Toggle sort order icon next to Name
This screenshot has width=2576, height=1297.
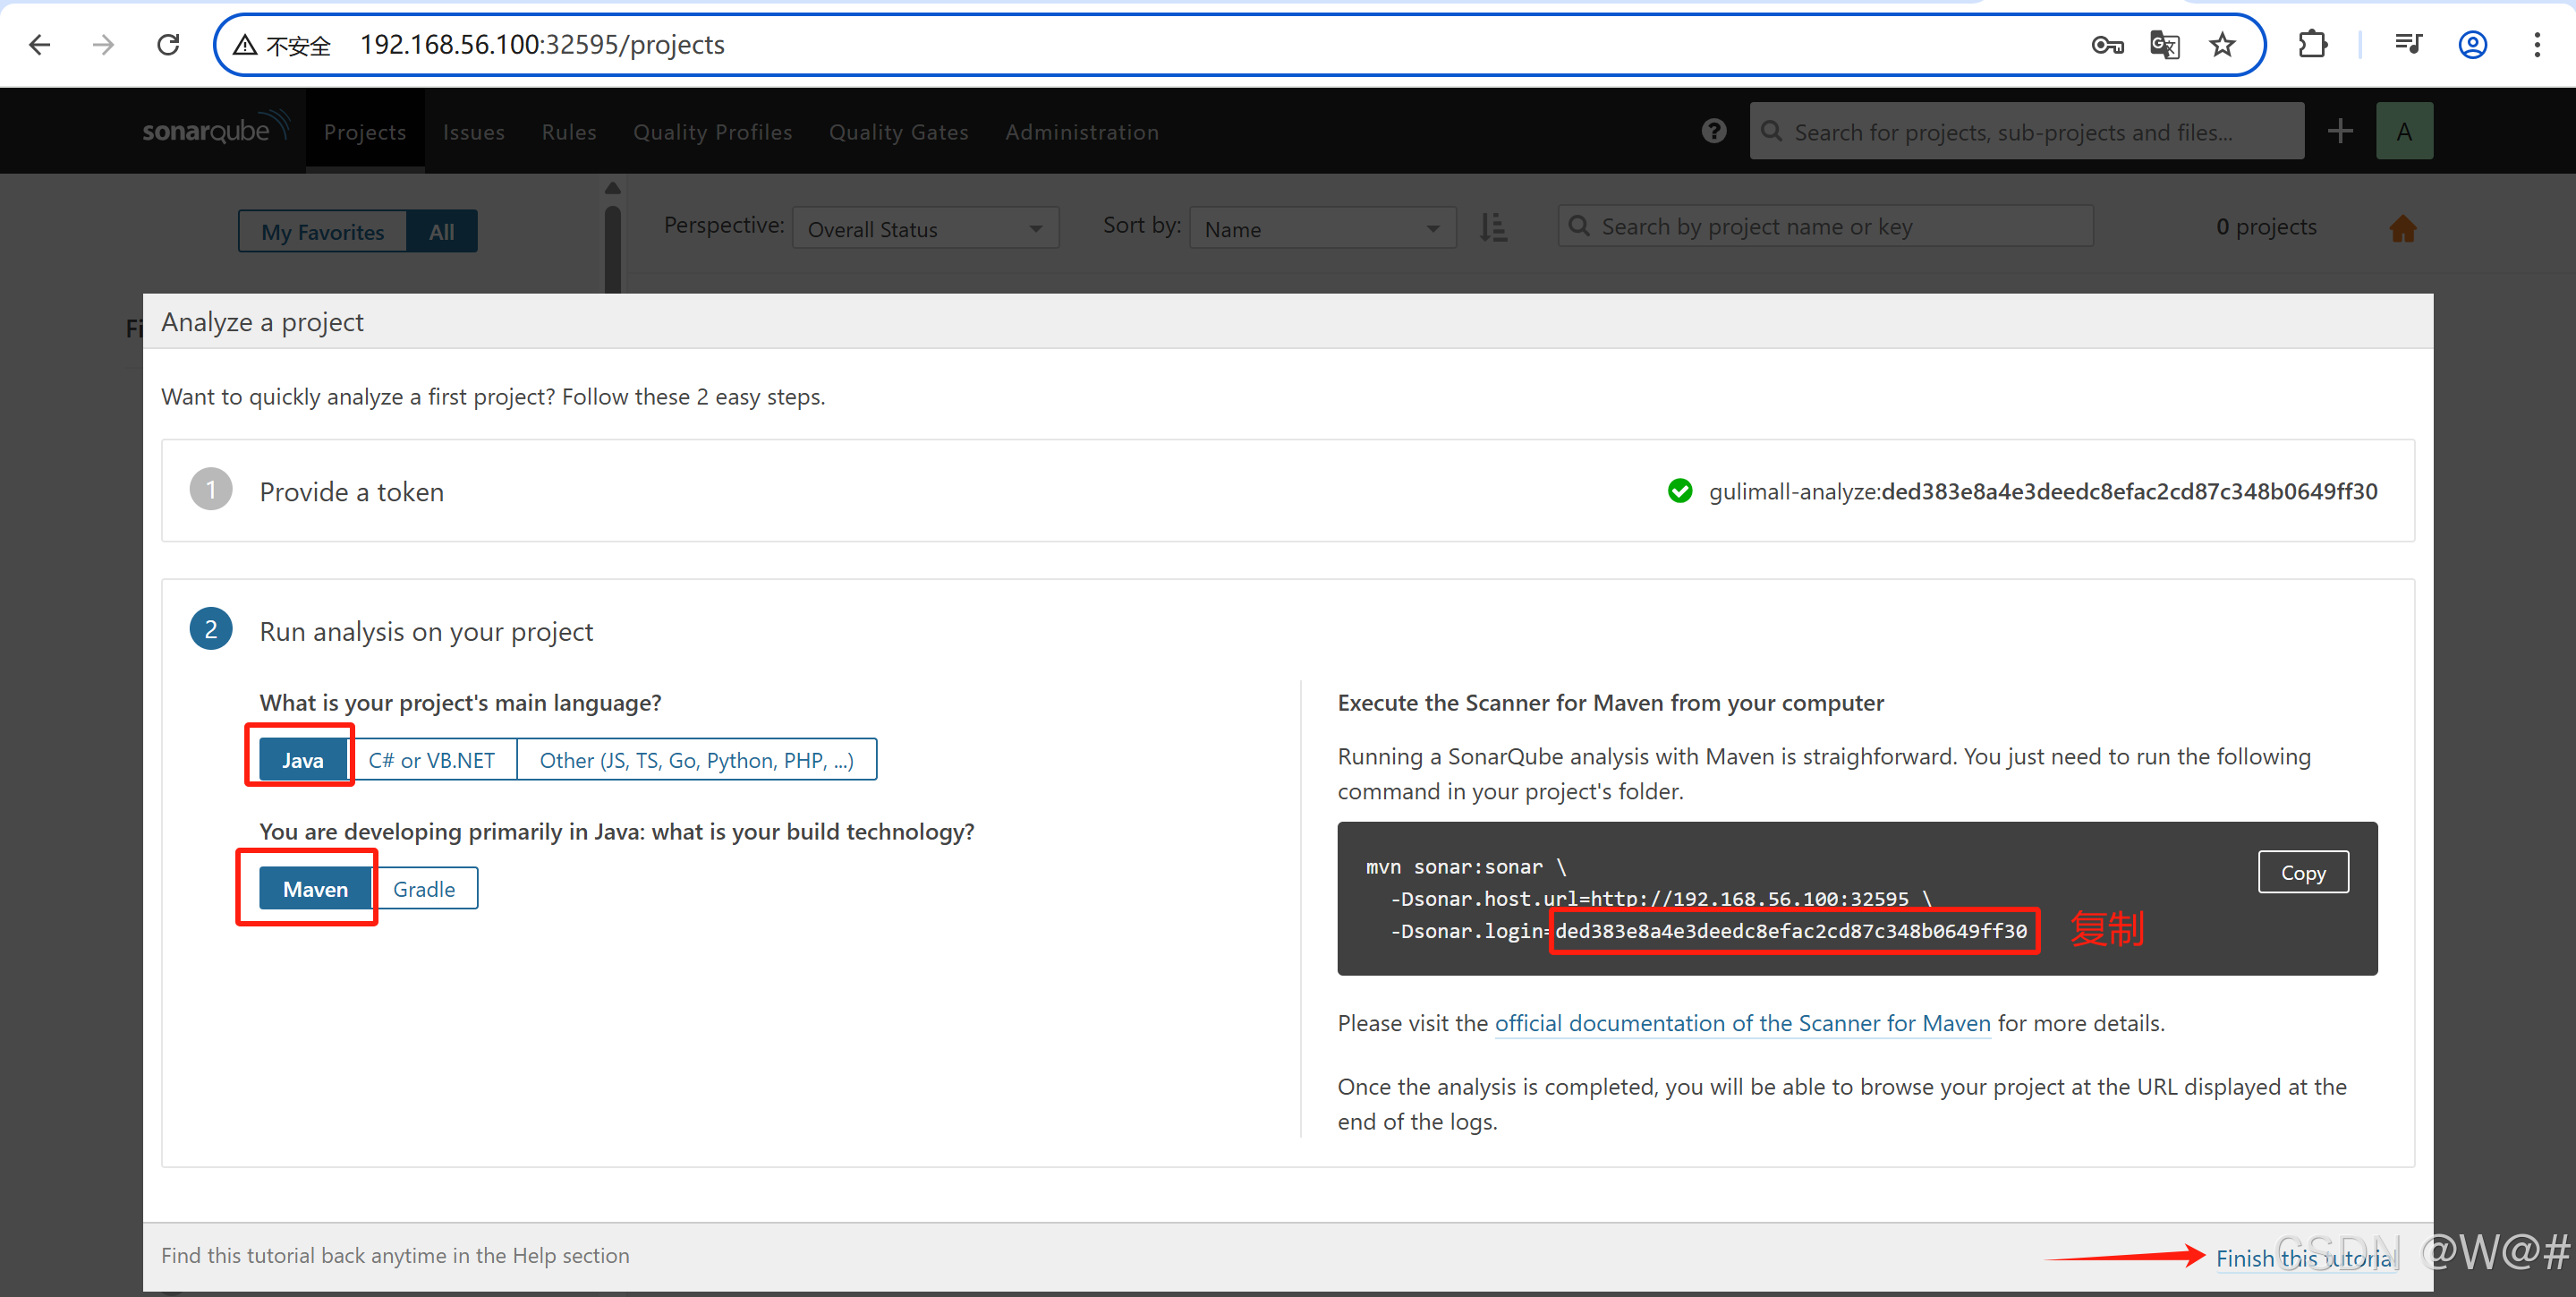(1493, 228)
